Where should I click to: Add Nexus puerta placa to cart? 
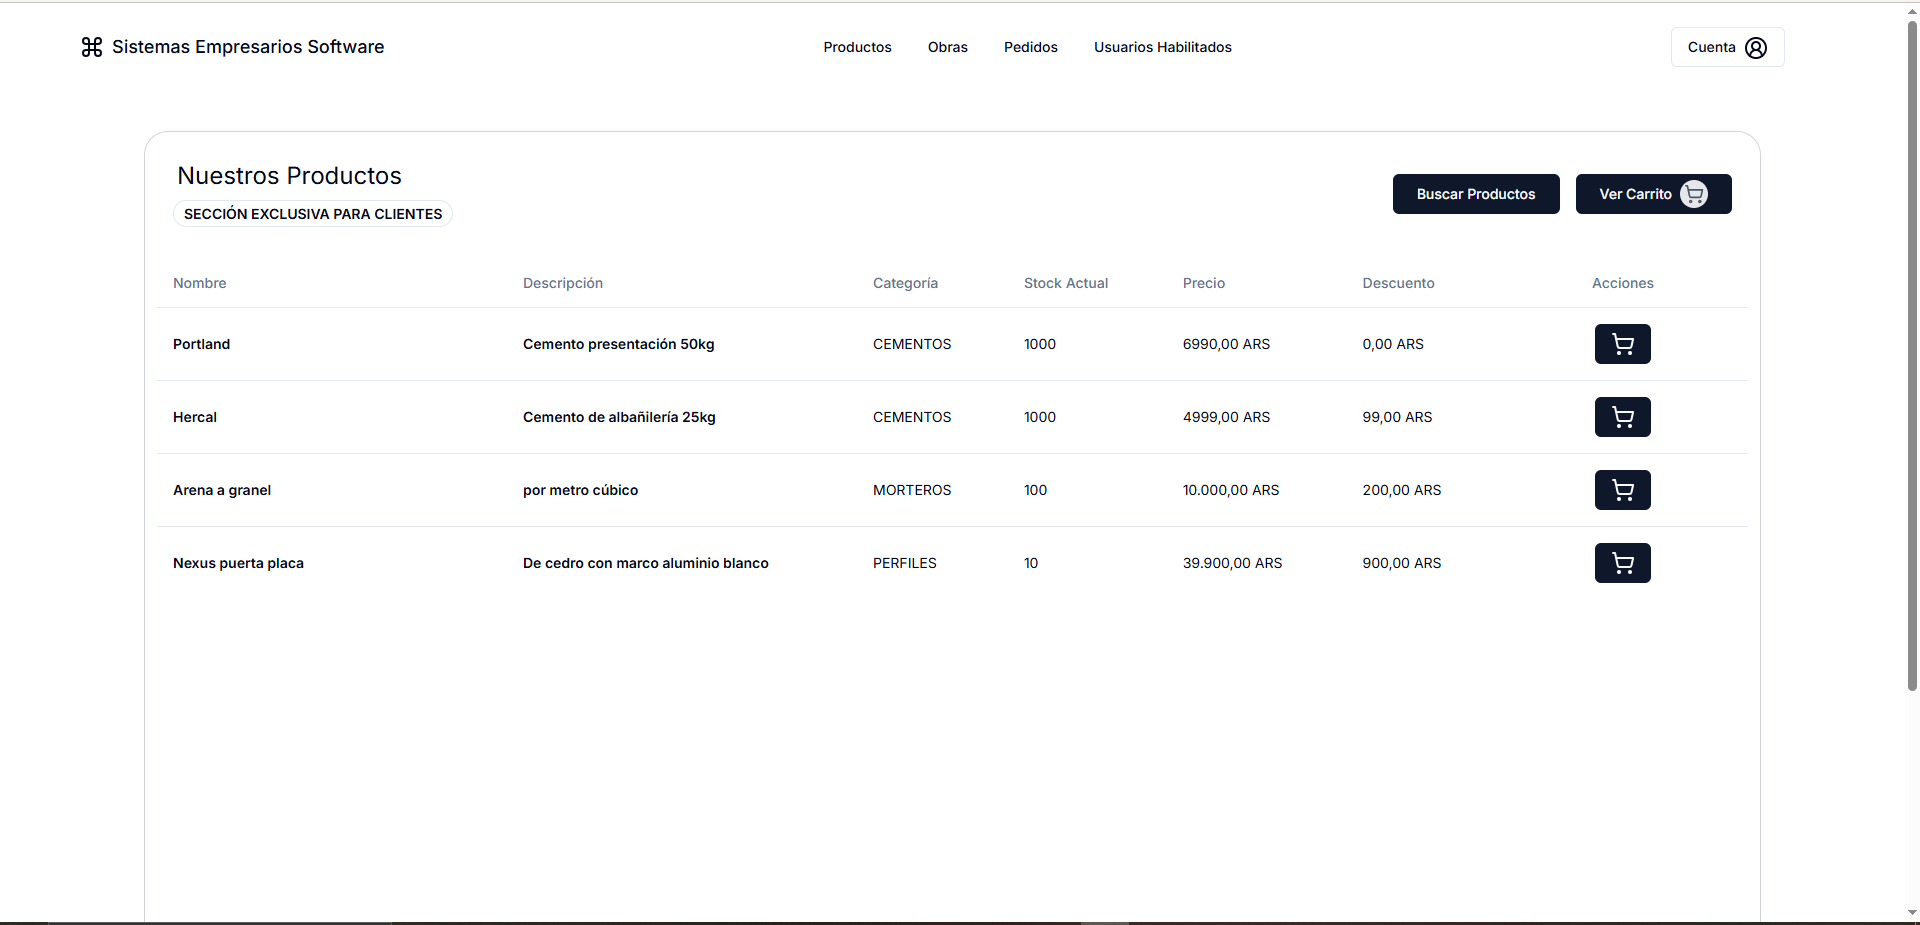pos(1622,563)
